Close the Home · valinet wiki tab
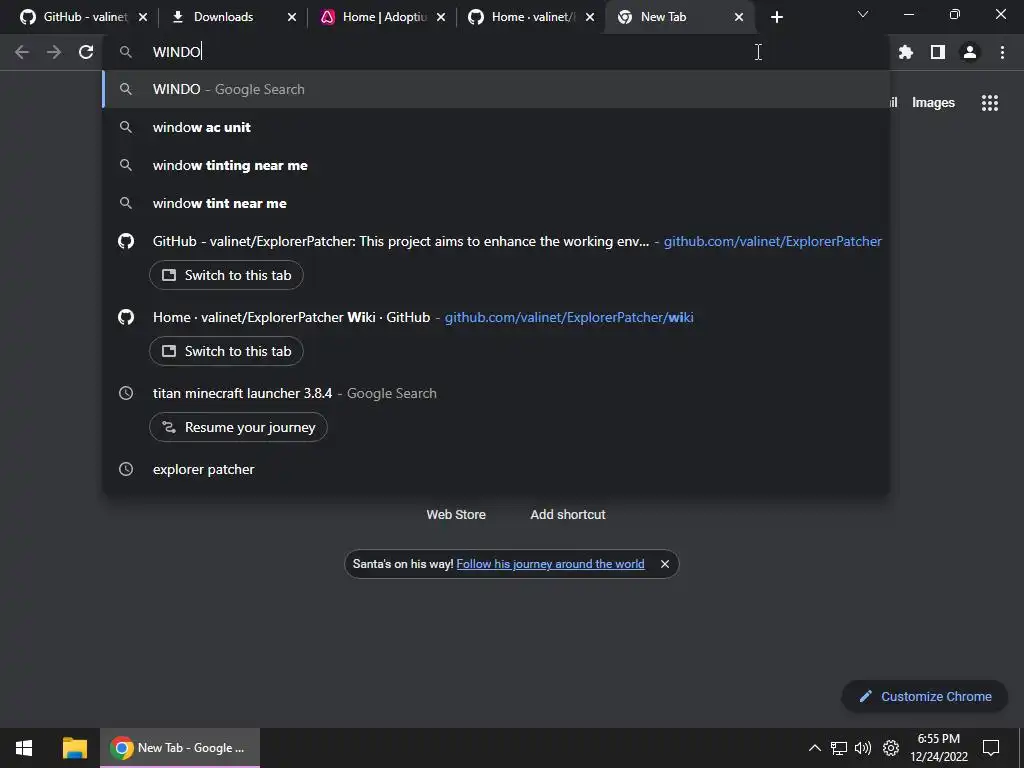 590,17
